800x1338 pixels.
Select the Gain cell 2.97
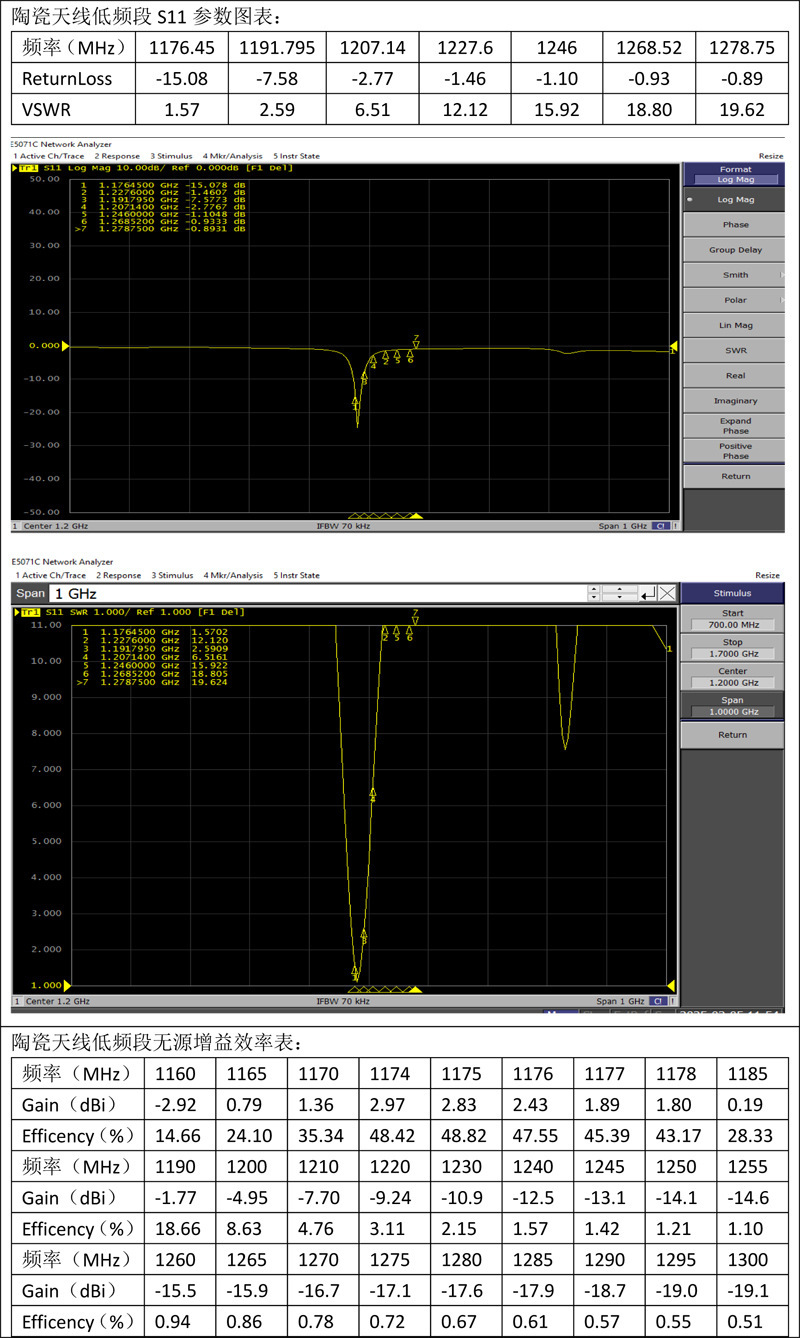tap(395, 1106)
